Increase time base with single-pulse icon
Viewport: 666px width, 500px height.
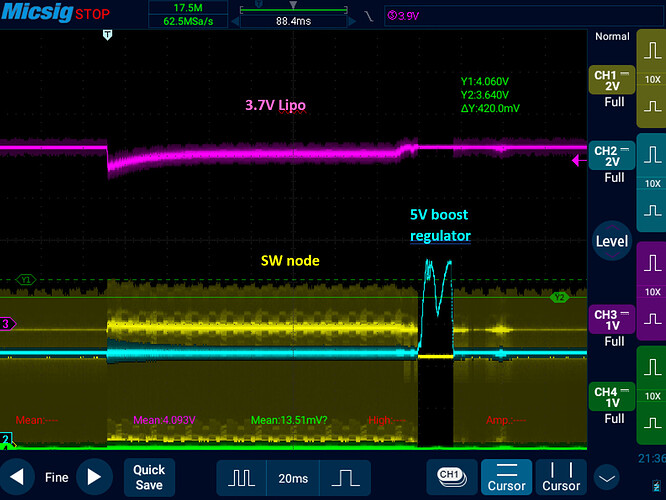[x=345, y=478]
